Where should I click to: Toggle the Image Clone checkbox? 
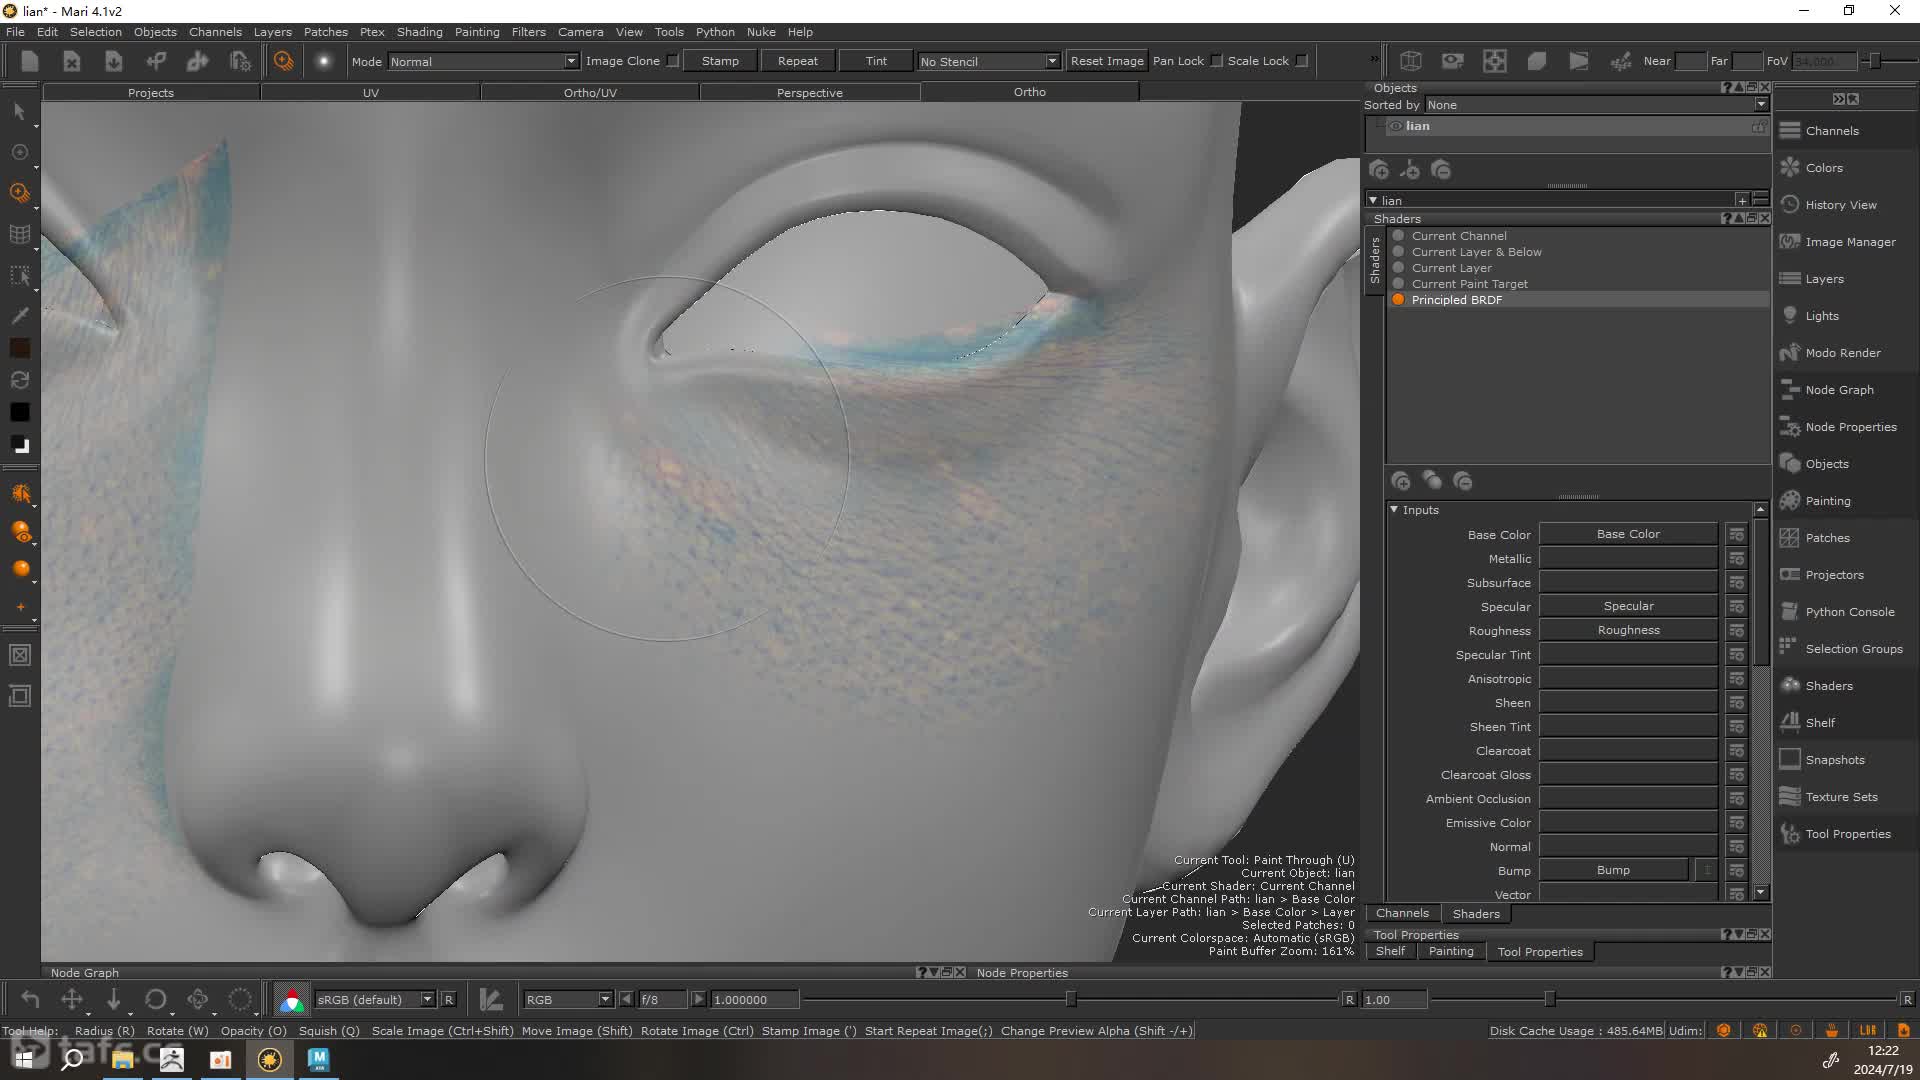pos(673,61)
